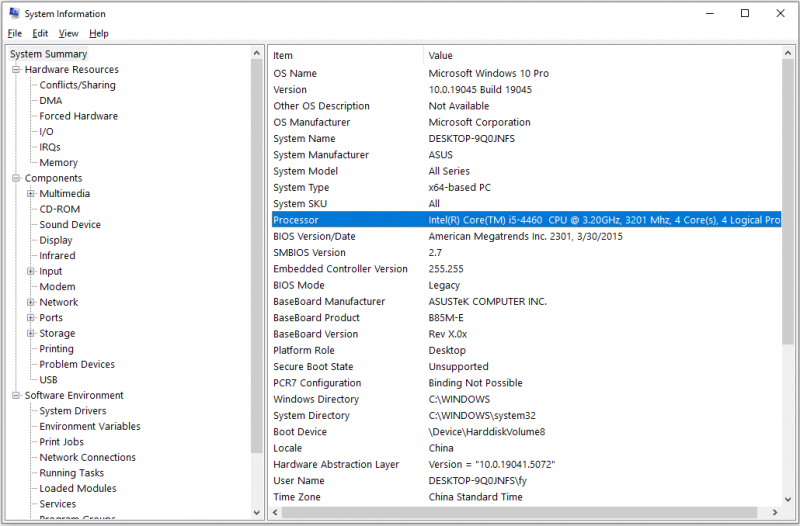Select Forced Hardware tree item
800x526 pixels.
point(79,116)
